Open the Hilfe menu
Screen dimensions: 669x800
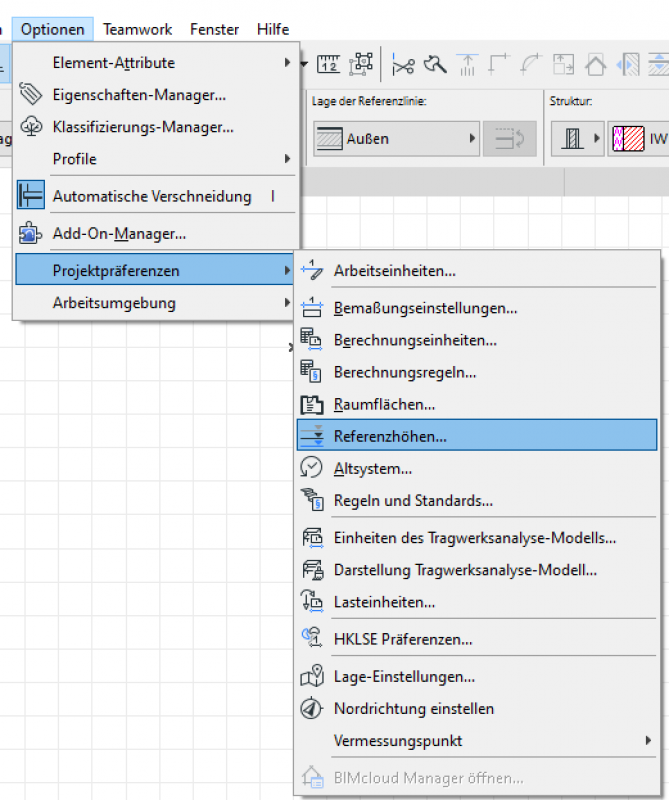pos(273,30)
